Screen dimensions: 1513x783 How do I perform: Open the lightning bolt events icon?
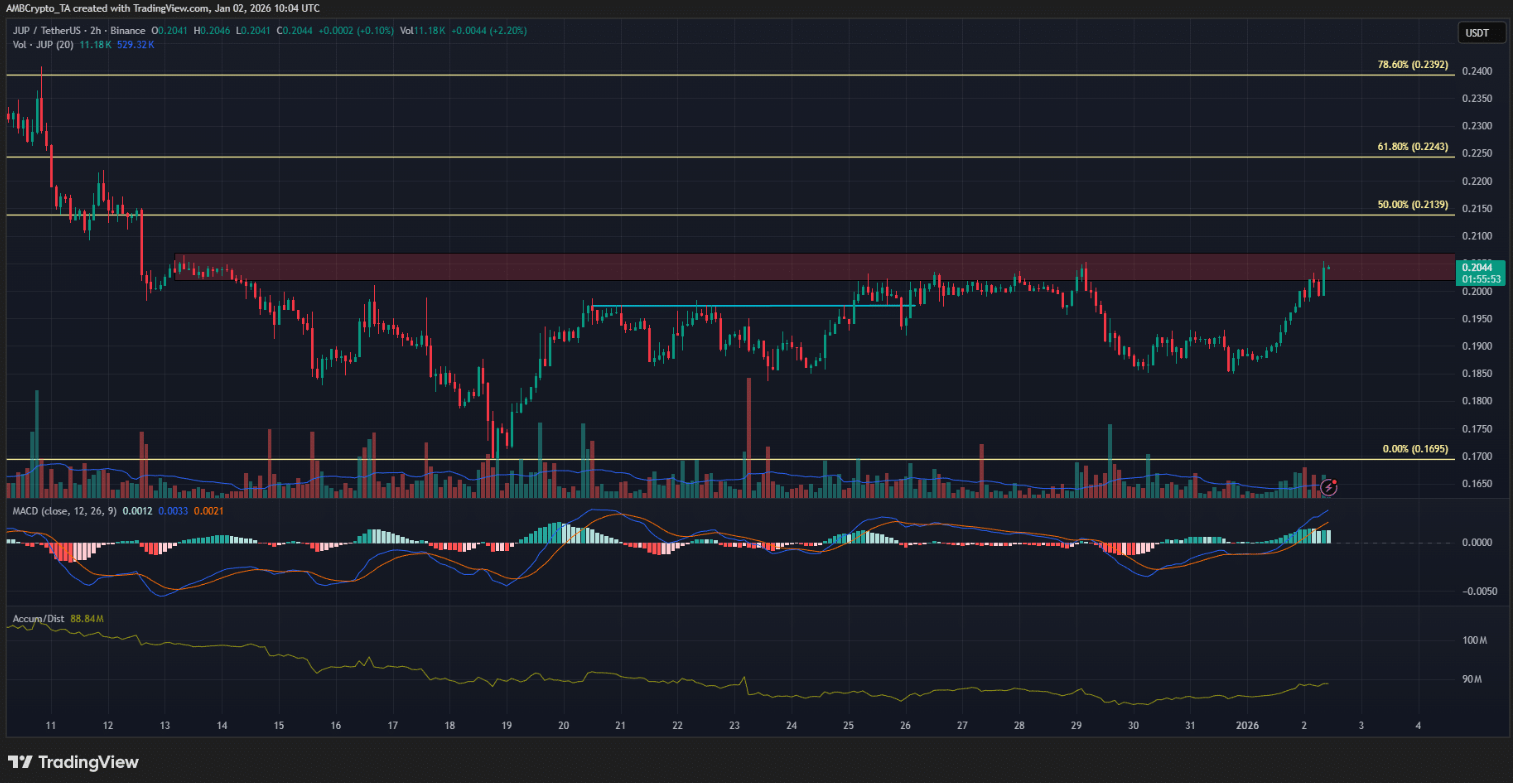(1329, 487)
